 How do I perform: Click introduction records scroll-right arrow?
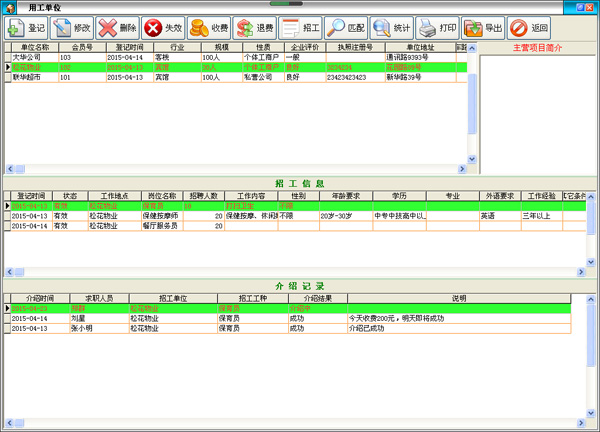pyautogui.click(x=581, y=423)
